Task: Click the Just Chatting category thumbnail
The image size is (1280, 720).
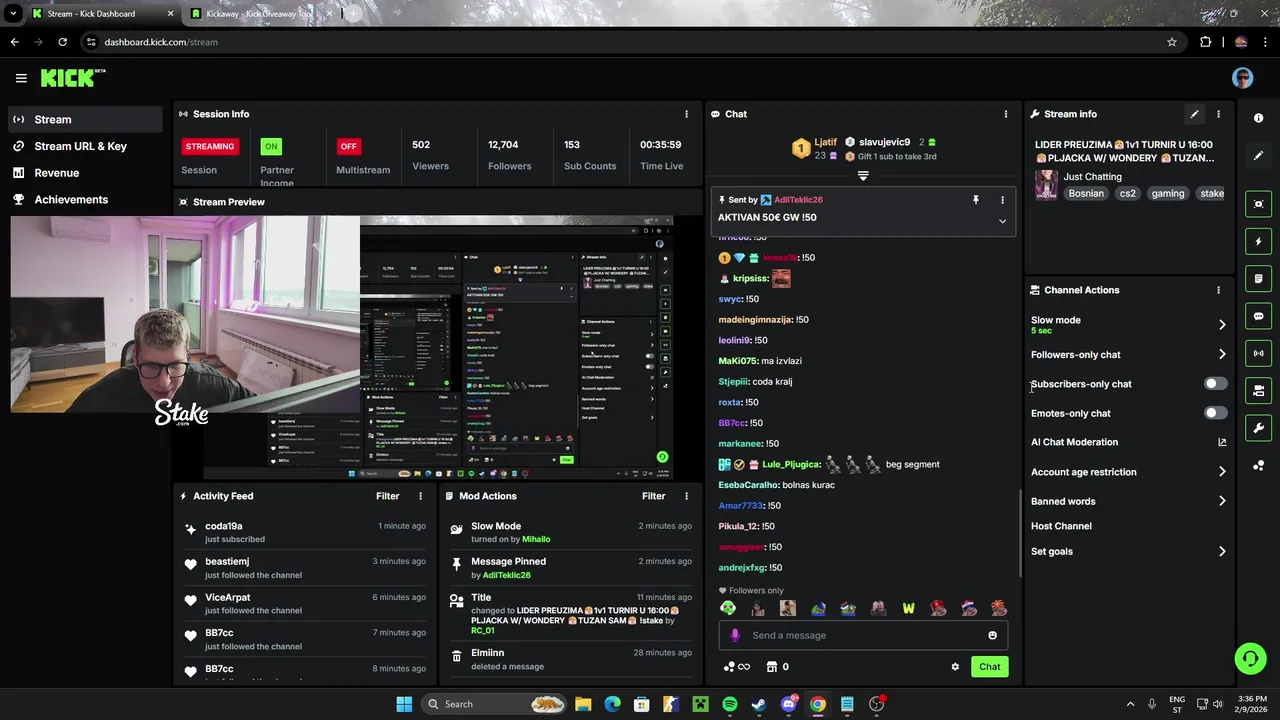Action: (x=1046, y=185)
